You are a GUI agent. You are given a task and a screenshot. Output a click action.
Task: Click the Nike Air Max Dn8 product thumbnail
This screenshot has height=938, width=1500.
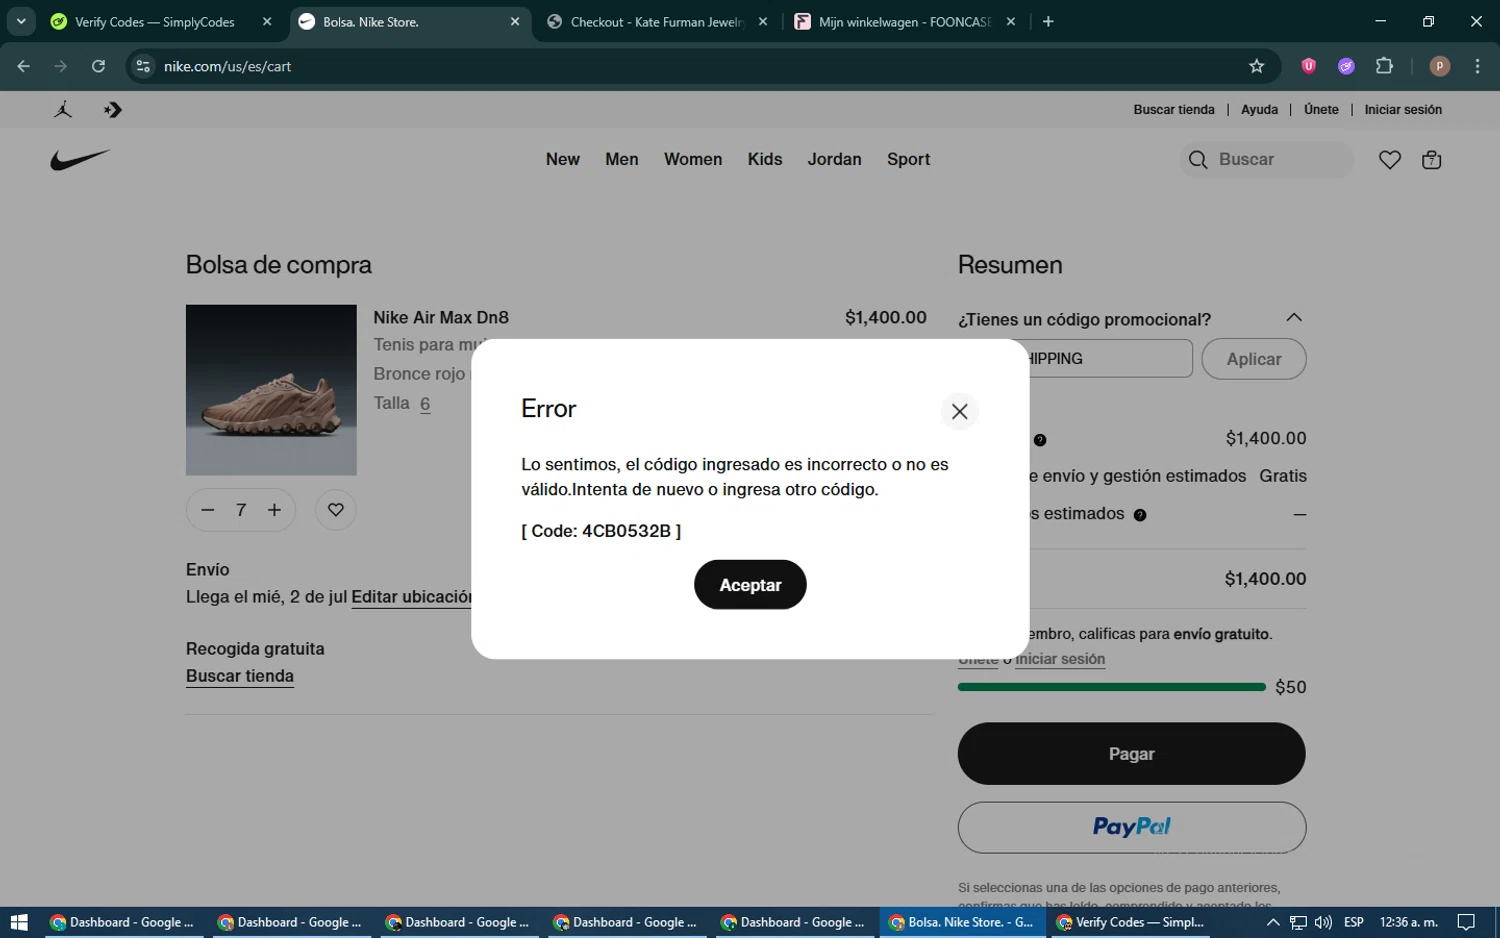pyautogui.click(x=271, y=390)
